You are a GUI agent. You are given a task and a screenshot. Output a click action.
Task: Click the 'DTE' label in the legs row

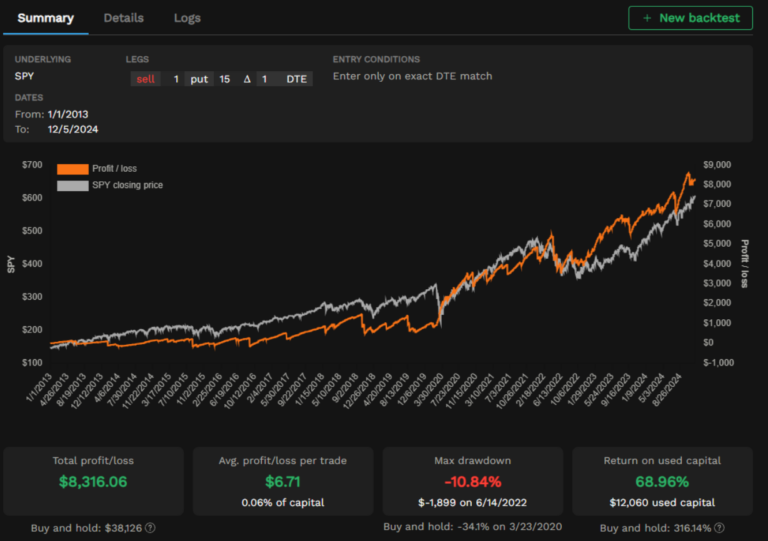pos(297,79)
